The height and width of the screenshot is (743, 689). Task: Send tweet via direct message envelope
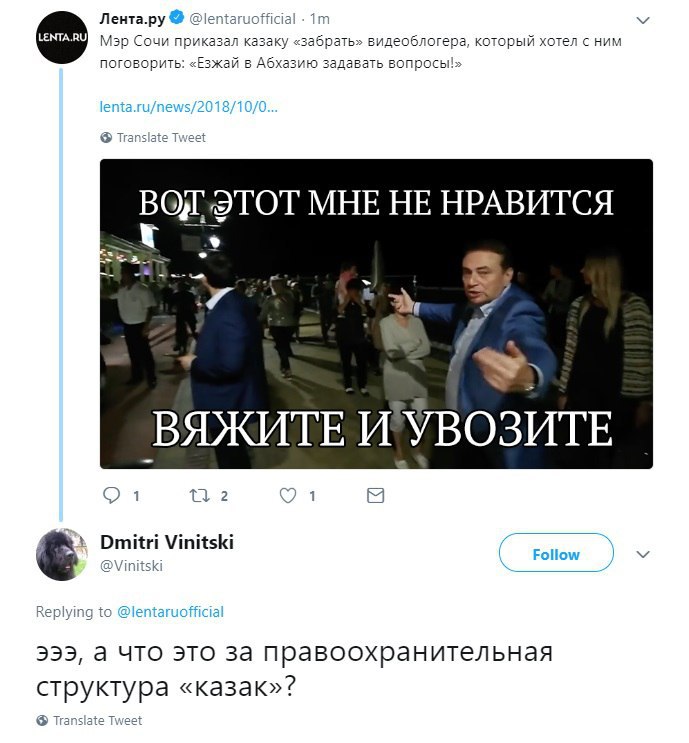click(375, 496)
